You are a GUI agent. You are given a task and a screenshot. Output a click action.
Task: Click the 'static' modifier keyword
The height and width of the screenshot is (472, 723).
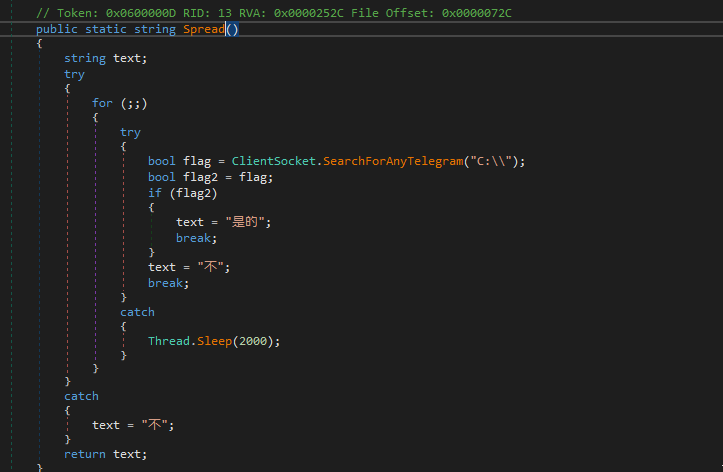click(106, 29)
